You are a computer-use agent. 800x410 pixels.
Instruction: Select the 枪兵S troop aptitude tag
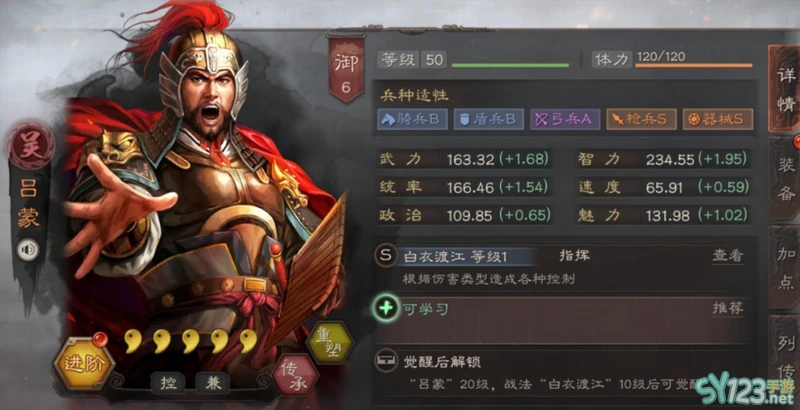pyautogui.click(x=641, y=119)
